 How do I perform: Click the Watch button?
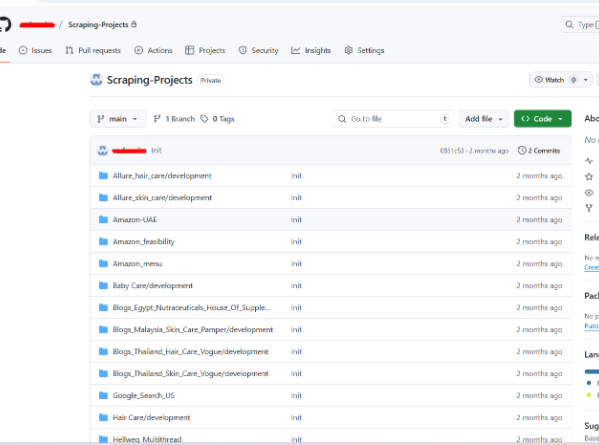(x=554, y=80)
